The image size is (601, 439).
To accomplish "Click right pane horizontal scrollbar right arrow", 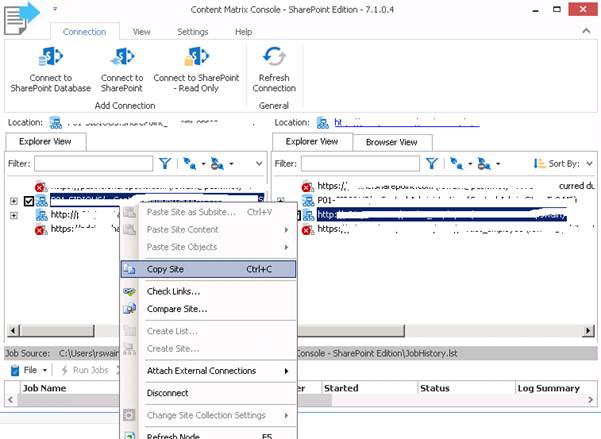I will point(588,330).
